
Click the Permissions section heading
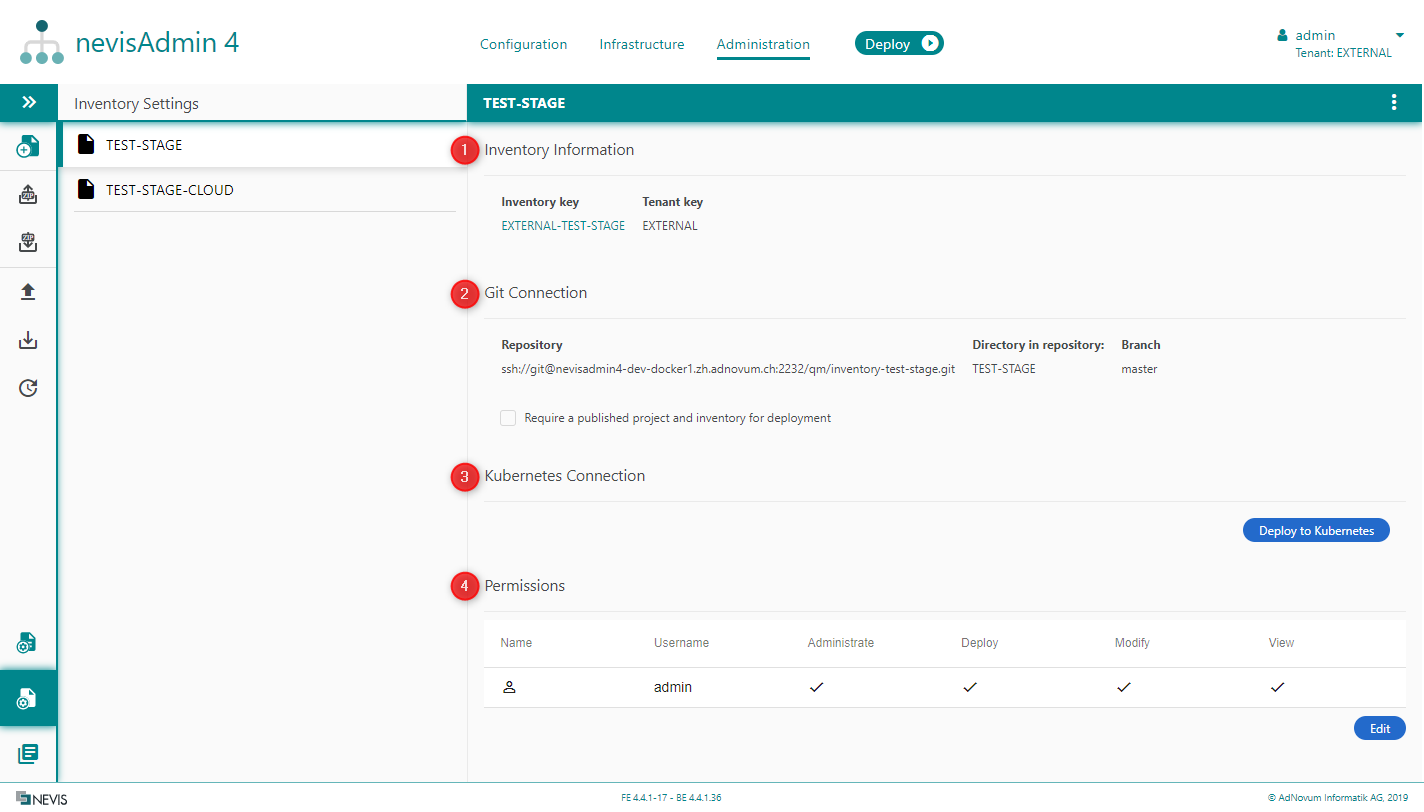pos(525,586)
